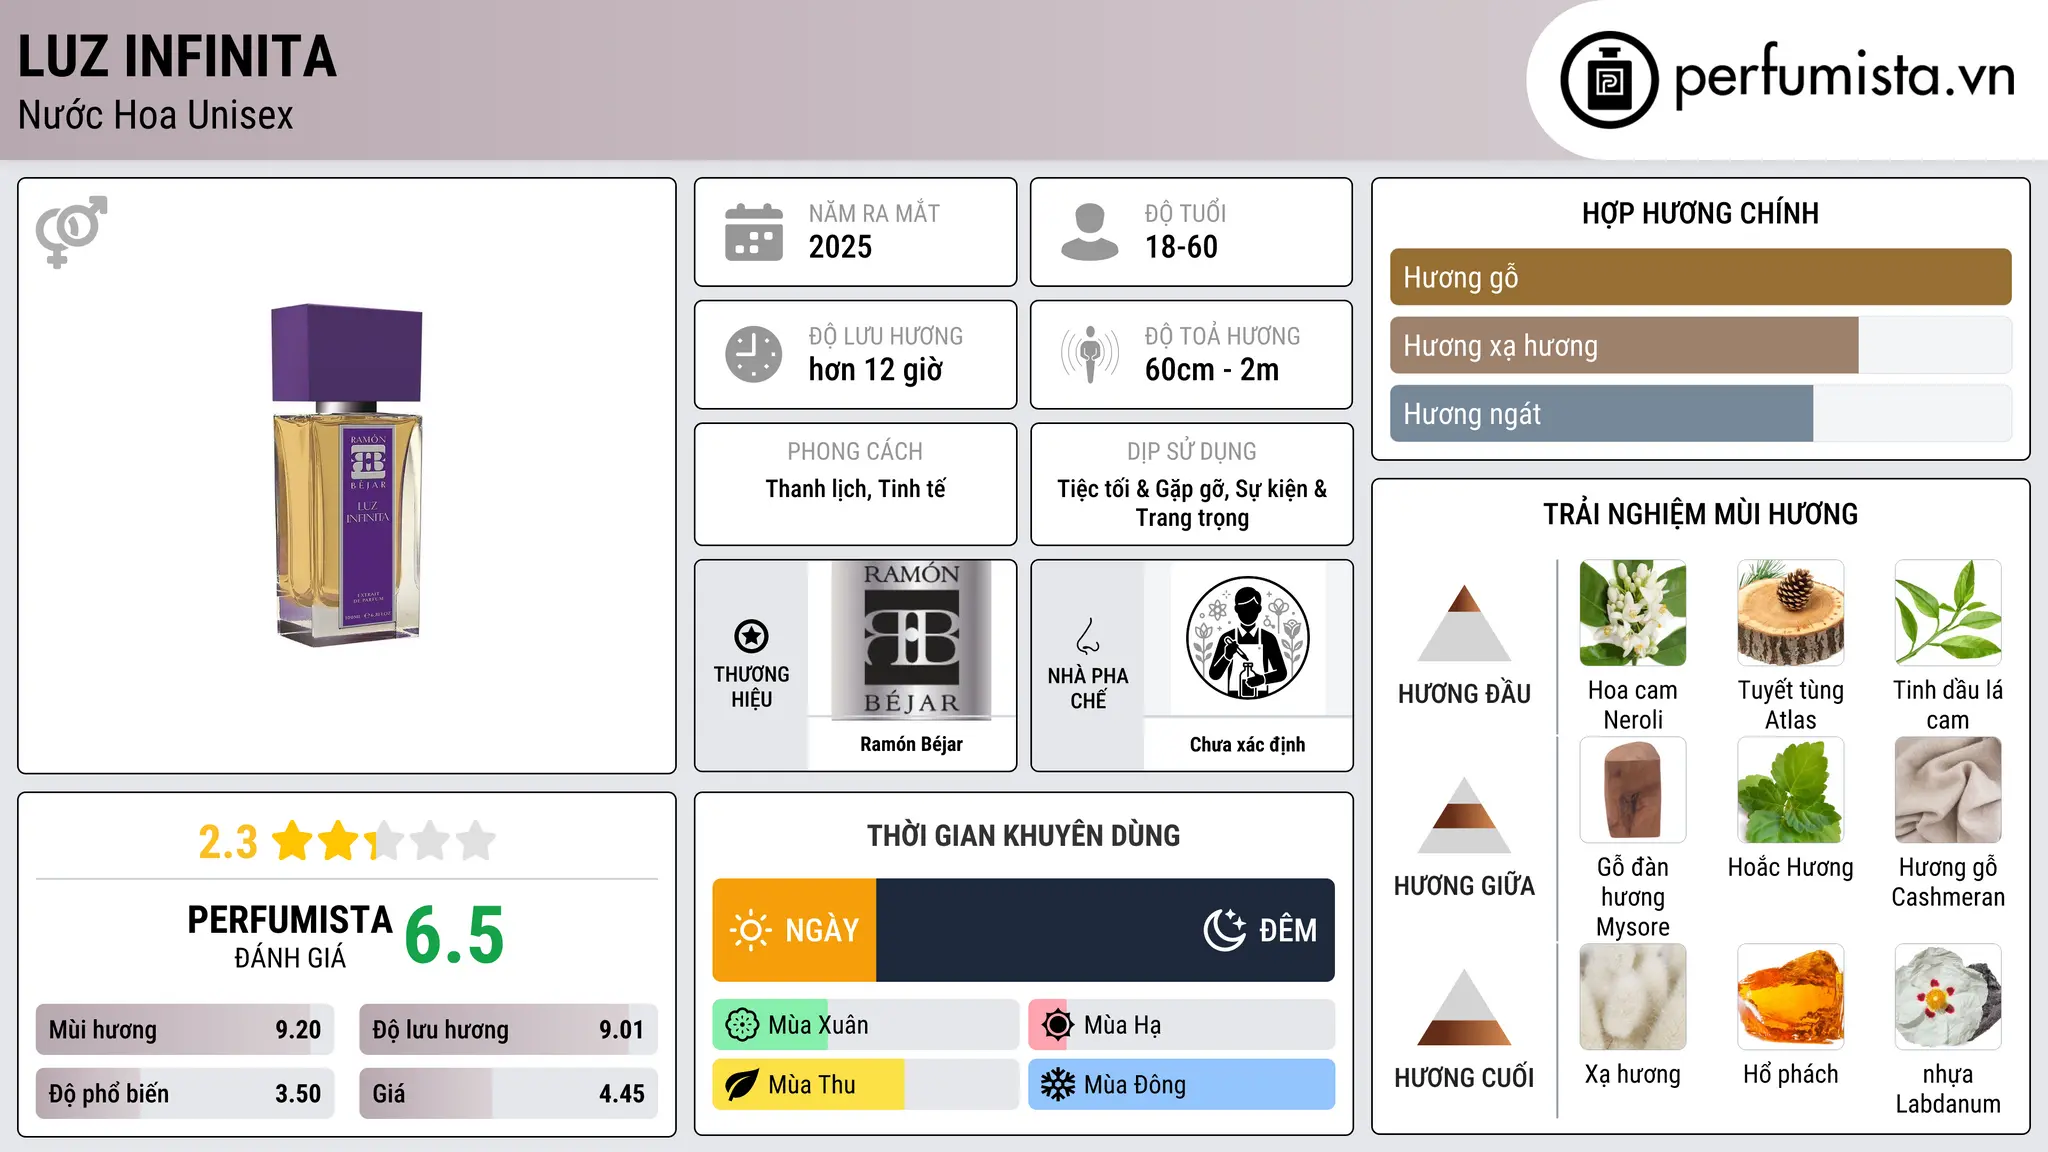The height and width of the screenshot is (1152, 2048).
Task: Click the sun icon for Mùa Hạ
Action: click(x=1057, y=1025)
